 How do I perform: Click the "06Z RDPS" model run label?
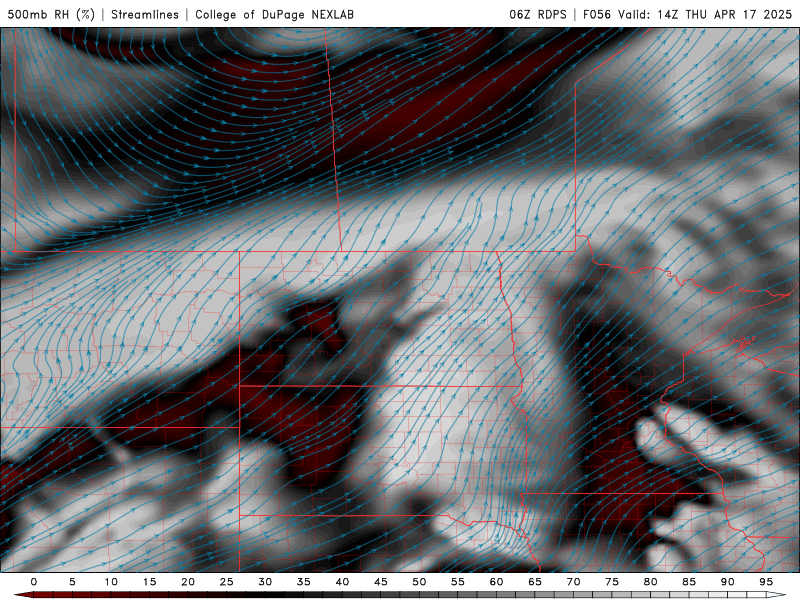tap(538, 14)
